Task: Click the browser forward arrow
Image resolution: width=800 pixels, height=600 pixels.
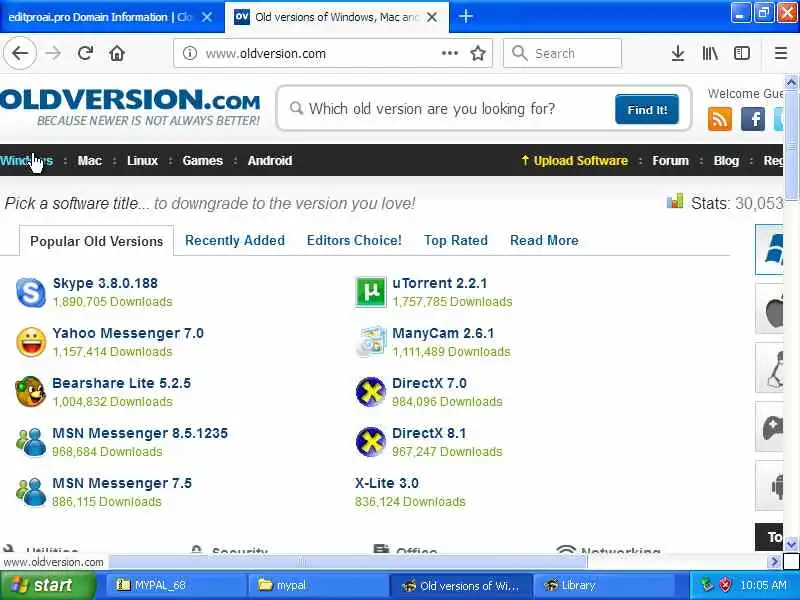Action: tap(53, 53)
